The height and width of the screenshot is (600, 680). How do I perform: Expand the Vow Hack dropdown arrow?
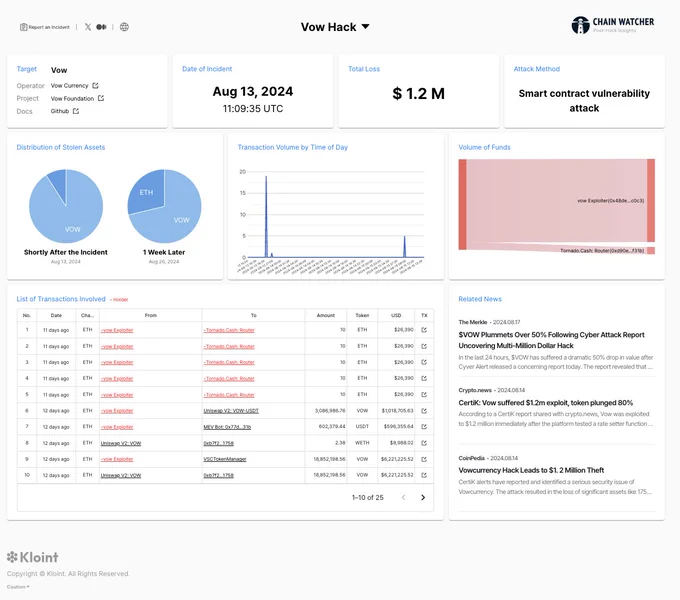(366, 26)
